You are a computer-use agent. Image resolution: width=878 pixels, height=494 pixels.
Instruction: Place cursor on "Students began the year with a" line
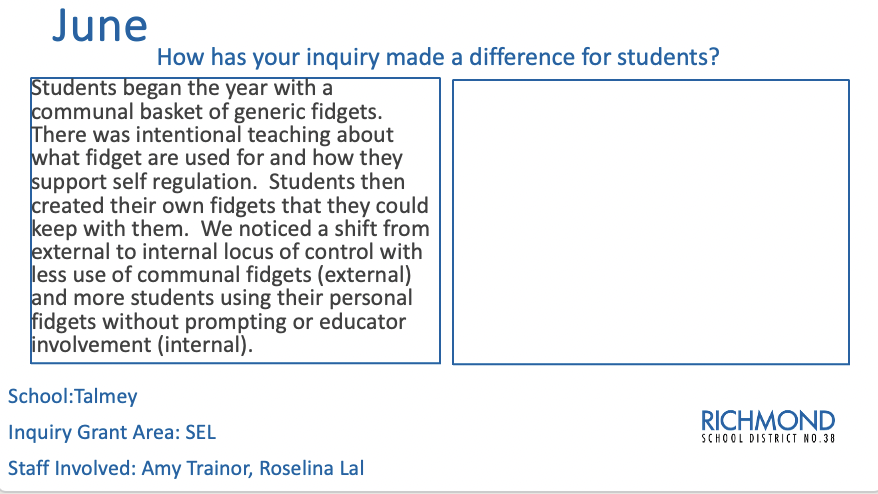[x=182, y=88]
